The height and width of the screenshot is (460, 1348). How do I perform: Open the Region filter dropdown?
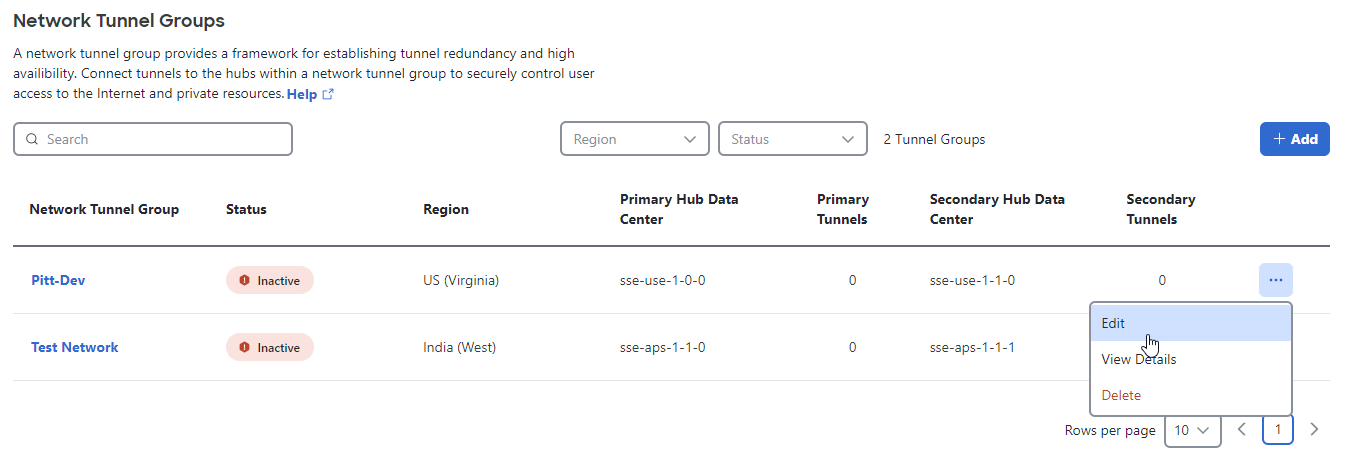[x=635, y=139]
